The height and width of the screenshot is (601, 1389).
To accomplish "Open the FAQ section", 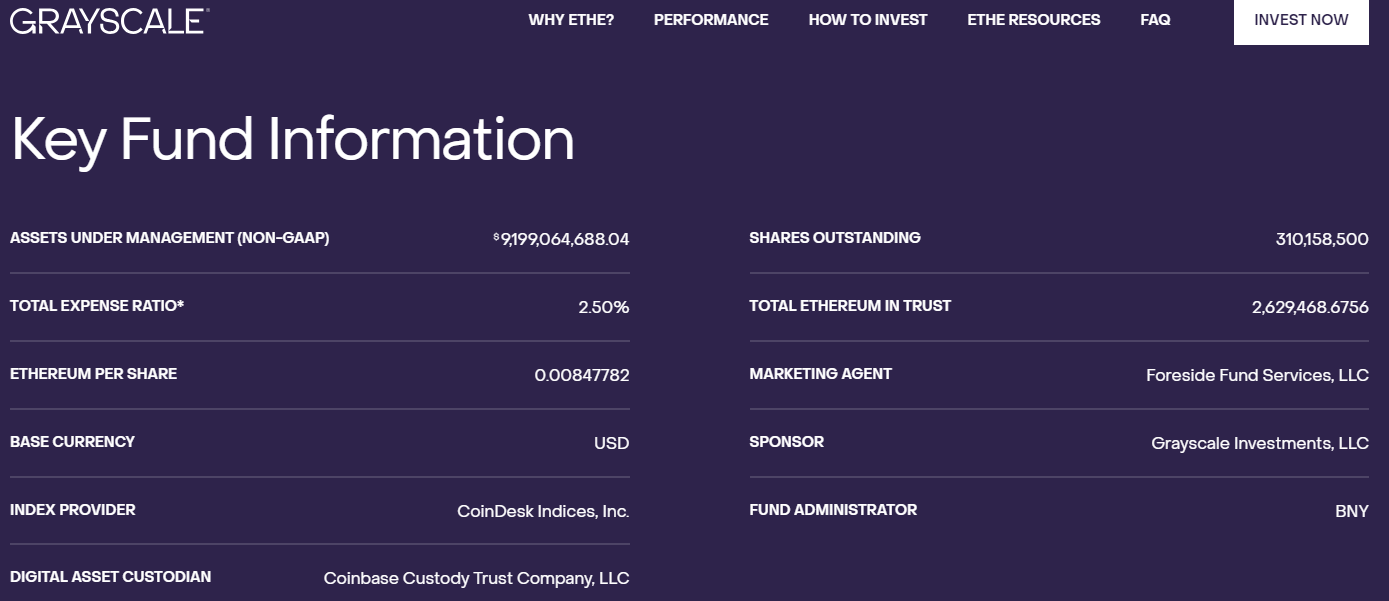I will coord(1154,19).
